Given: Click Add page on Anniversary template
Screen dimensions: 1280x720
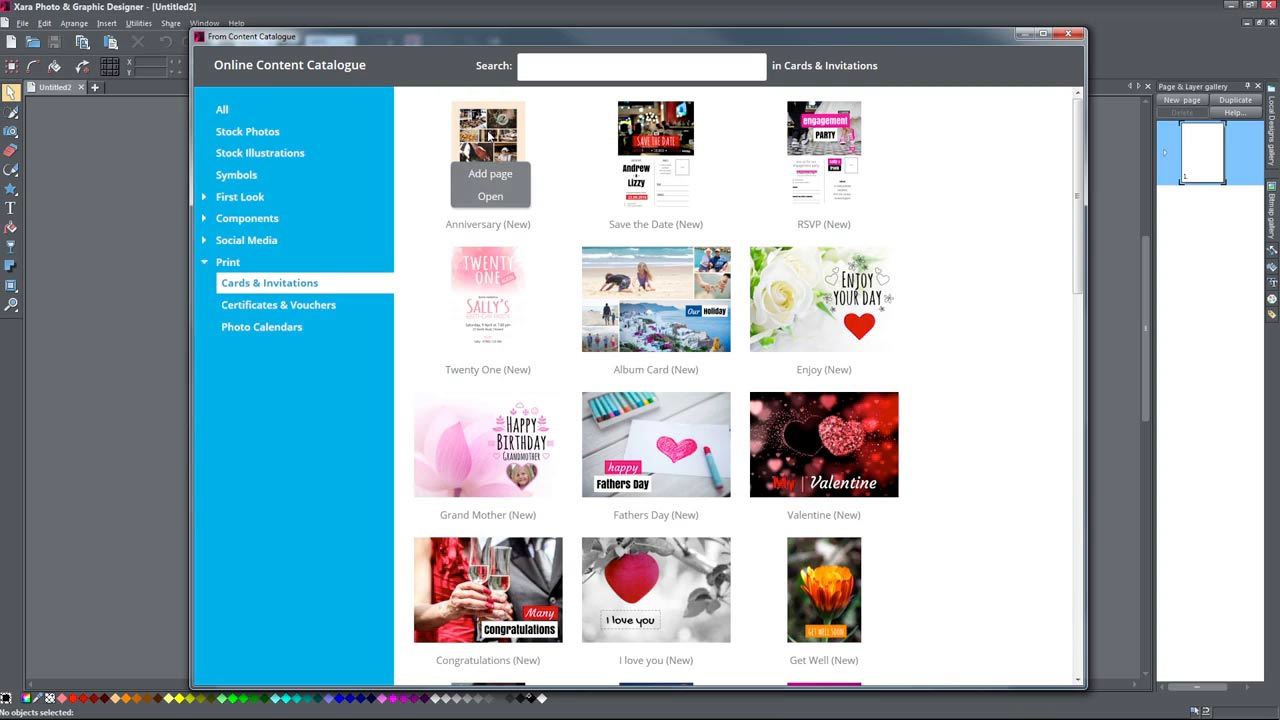Looking at the screenshot, I should [x=490, y=174].
